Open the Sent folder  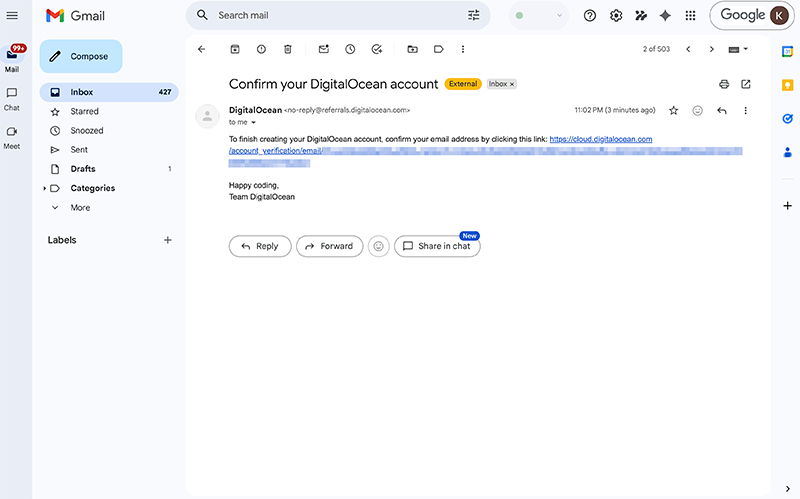click(x=79, y=150)
